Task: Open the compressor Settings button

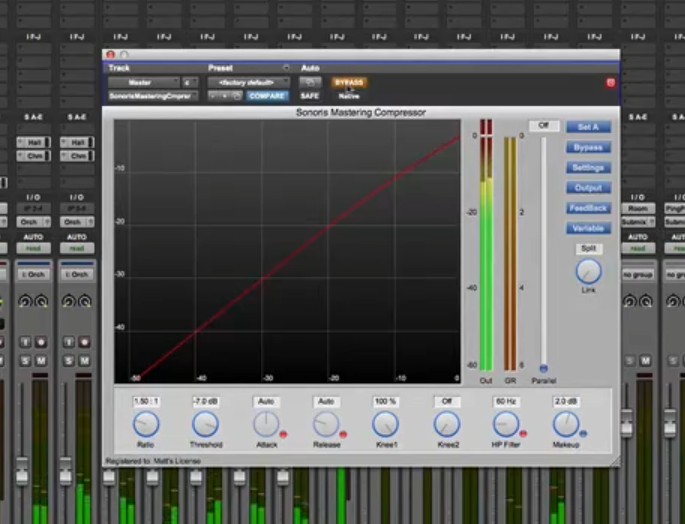Action: pyautogui.click(x=588, y=167)
